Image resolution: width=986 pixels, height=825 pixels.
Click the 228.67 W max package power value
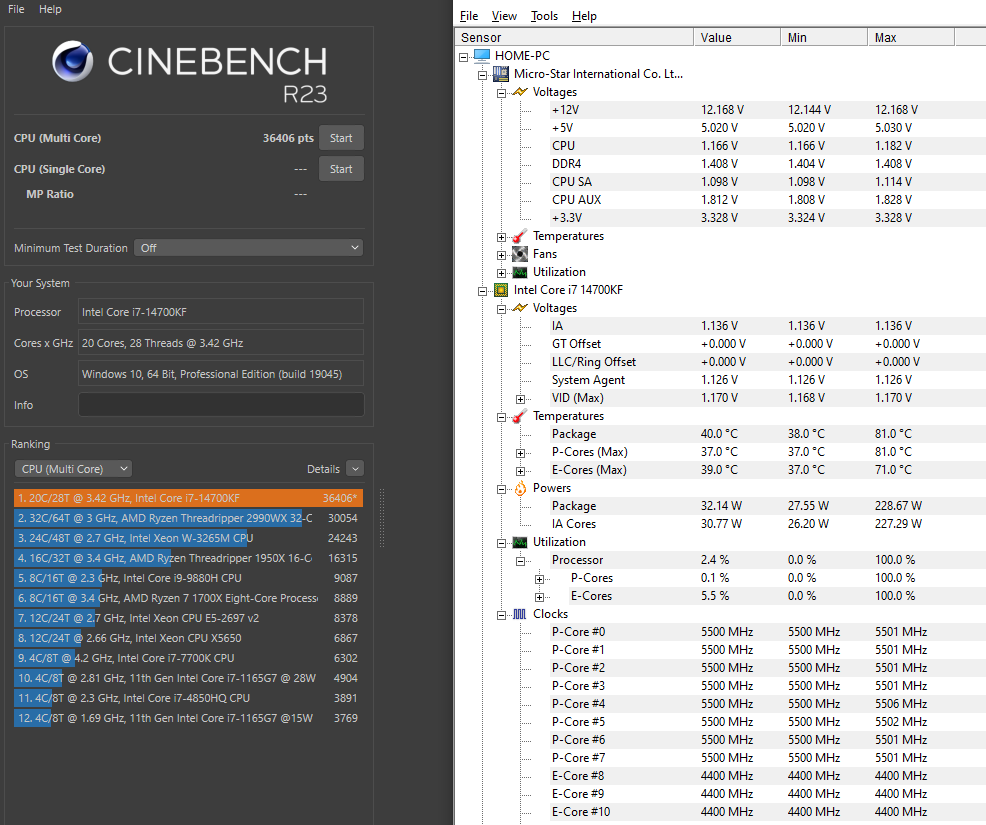pyautogui.click(x=899, y=506)
